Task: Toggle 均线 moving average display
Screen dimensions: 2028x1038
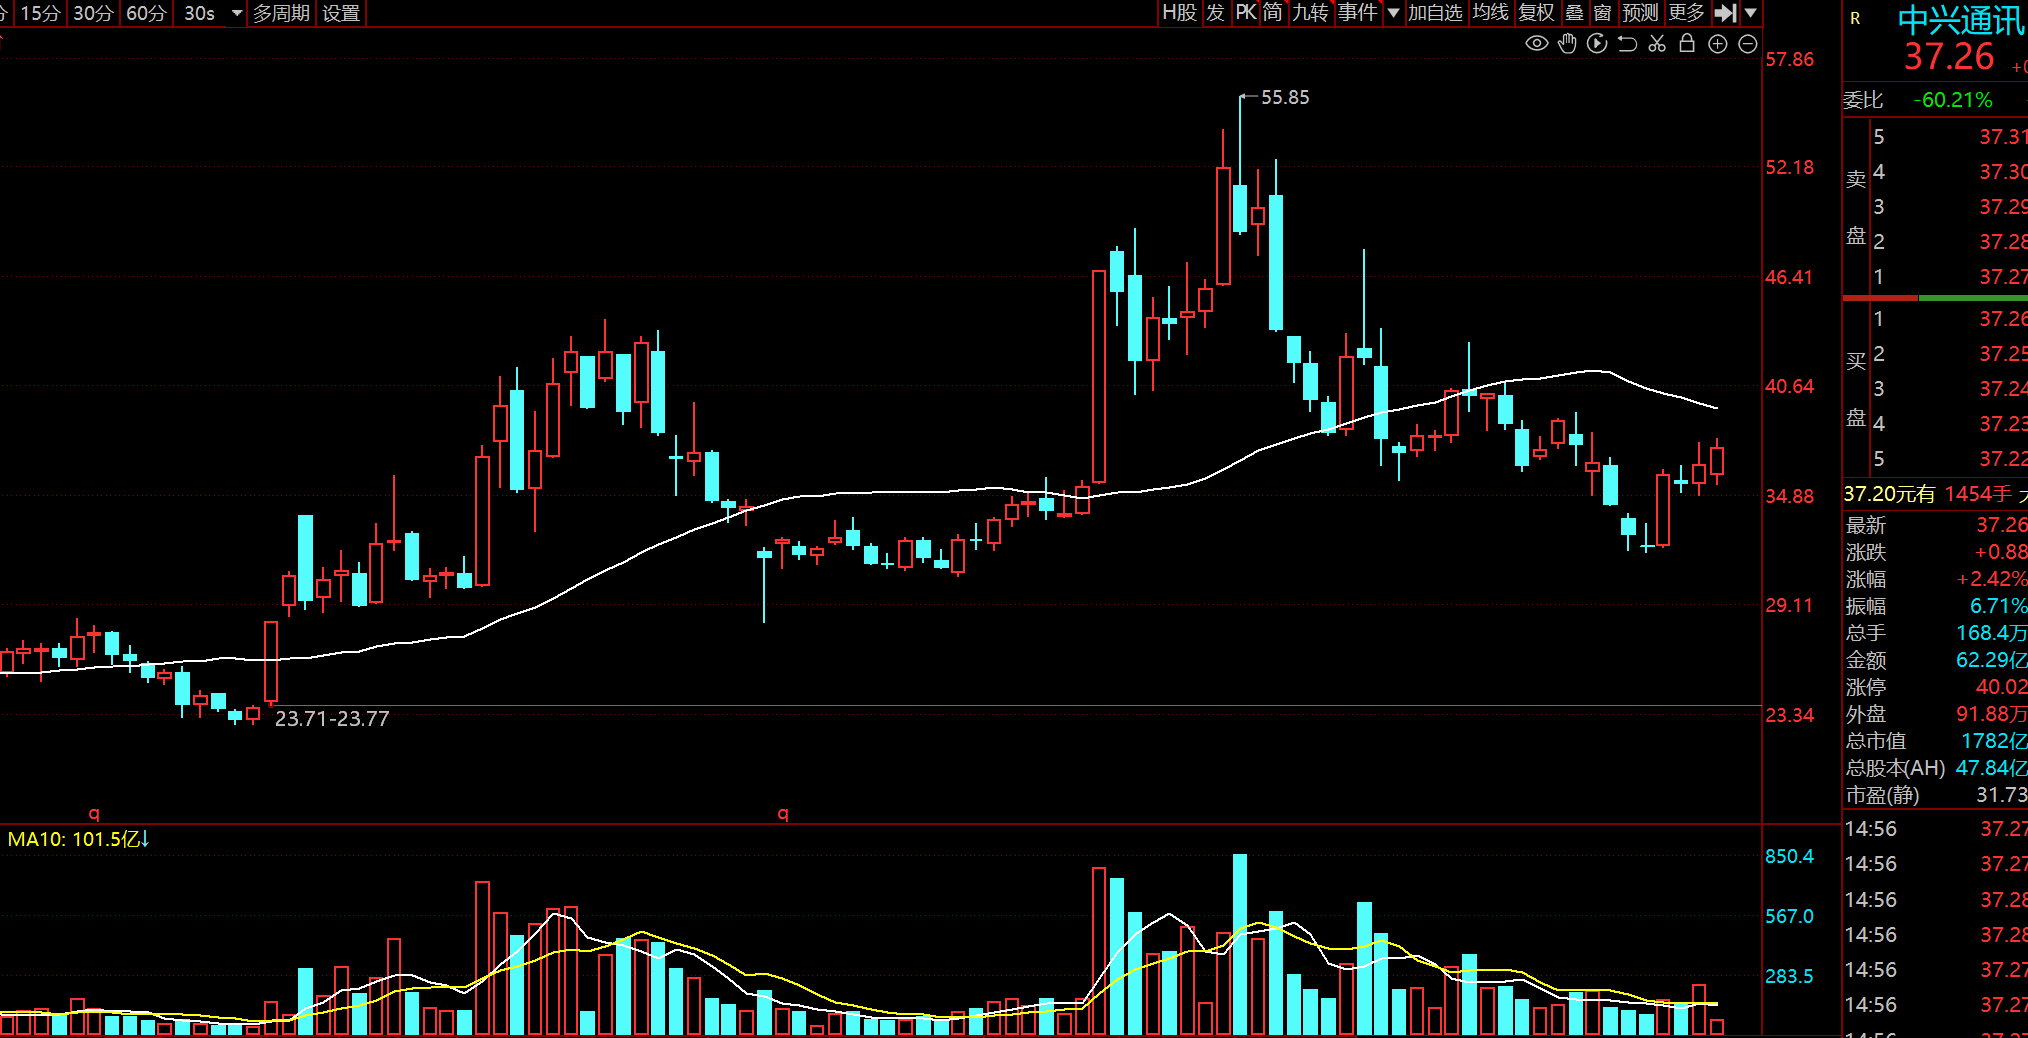Action: pos(1490,13)
